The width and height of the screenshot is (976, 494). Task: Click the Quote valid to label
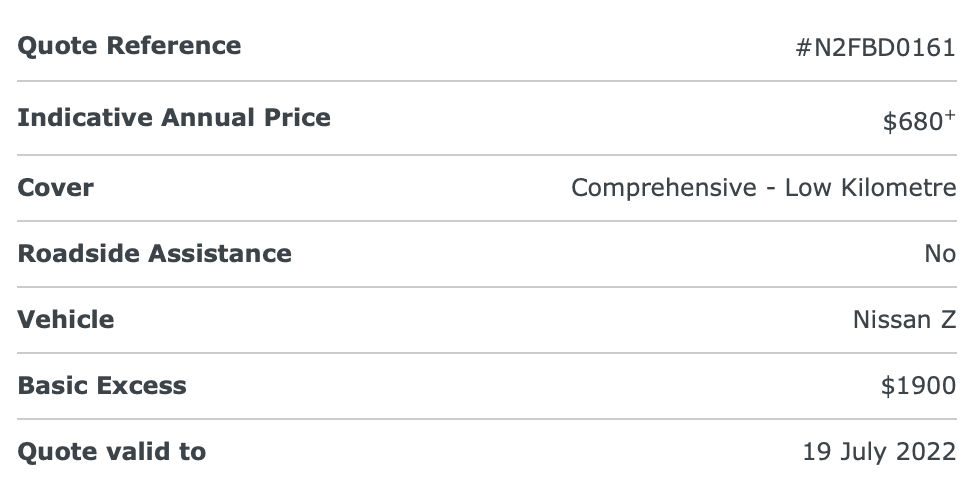pyautogui.click(x=111, y=452)
